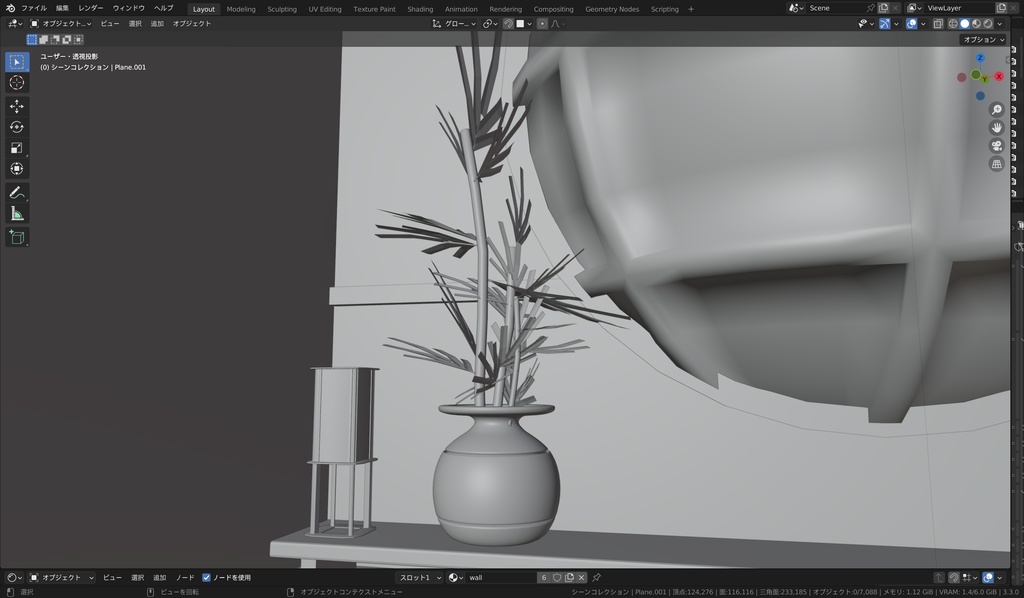Toggle show gizmos button
This screenshot has width=1024, height=598.
(884, 24)
